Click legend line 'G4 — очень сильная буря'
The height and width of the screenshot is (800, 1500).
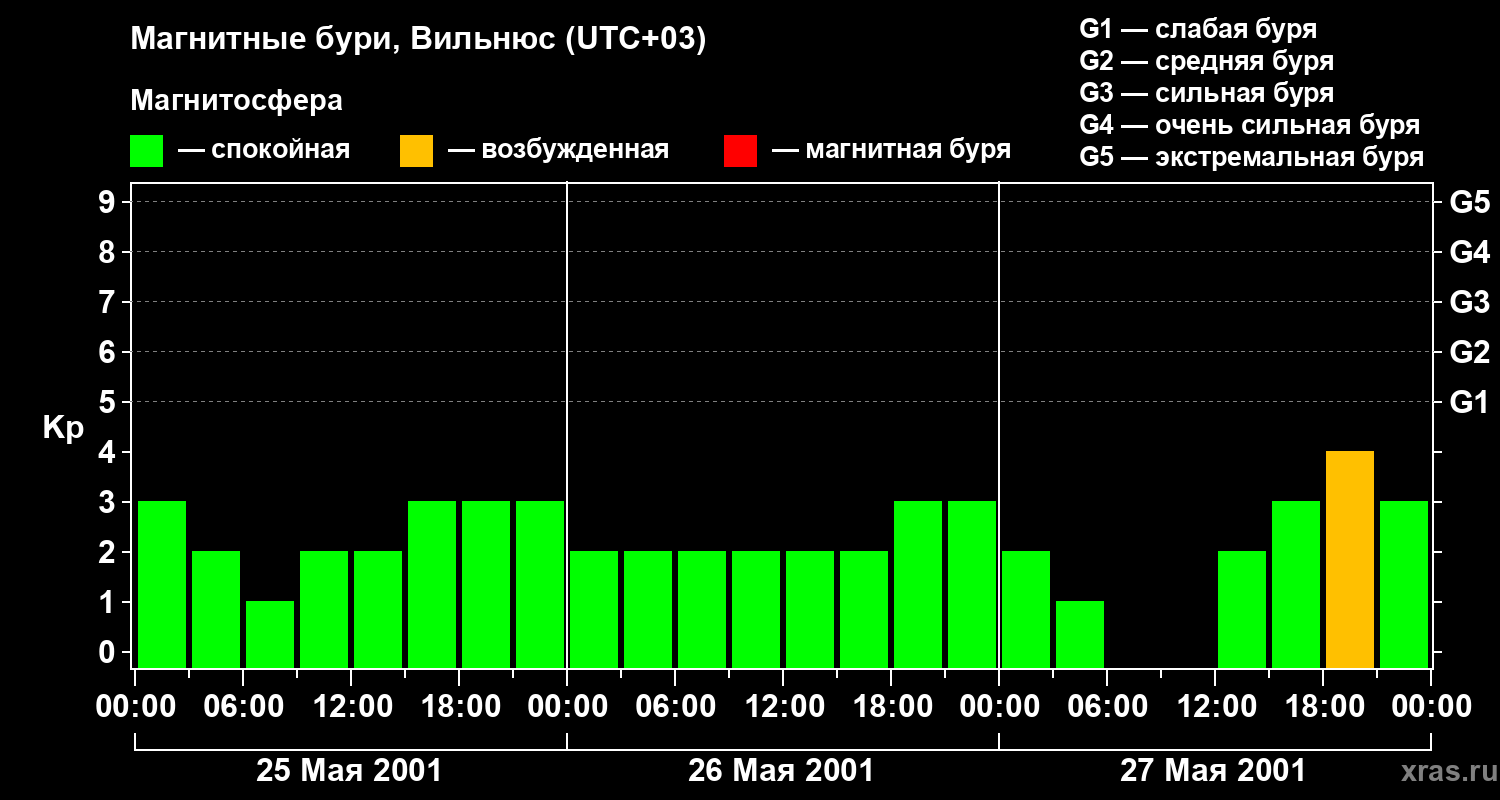(x=1249, y=125)
